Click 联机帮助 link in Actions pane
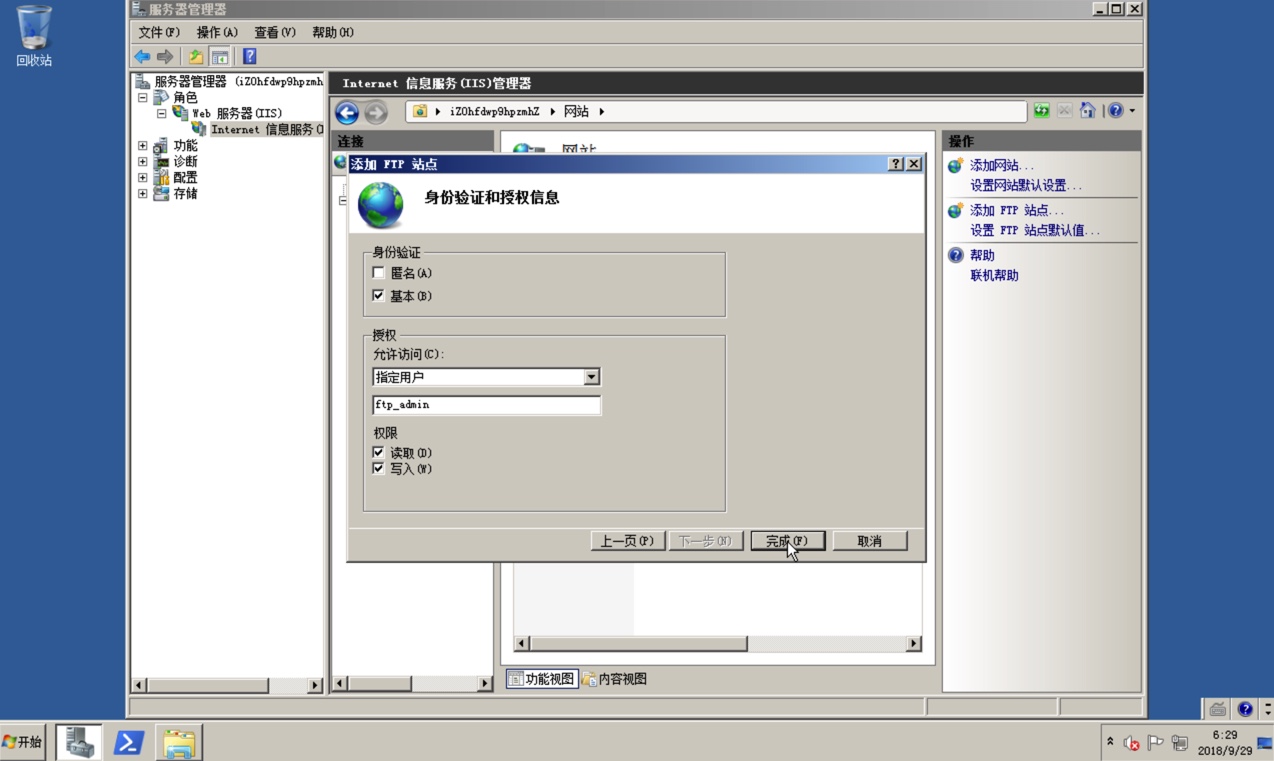 (x=994, y=276)
